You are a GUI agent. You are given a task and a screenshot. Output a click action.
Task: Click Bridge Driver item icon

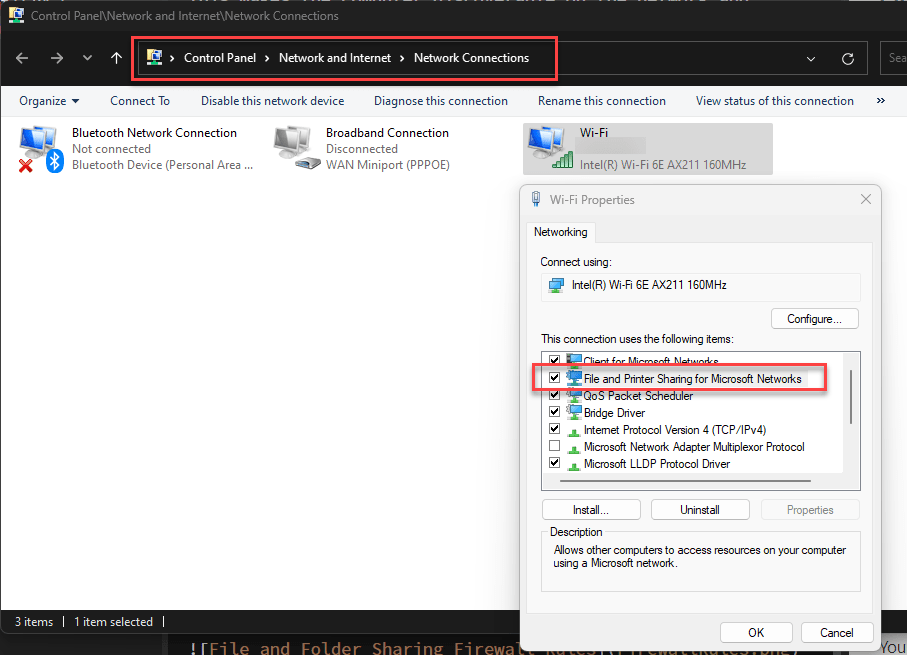click(x=574, y=412)
